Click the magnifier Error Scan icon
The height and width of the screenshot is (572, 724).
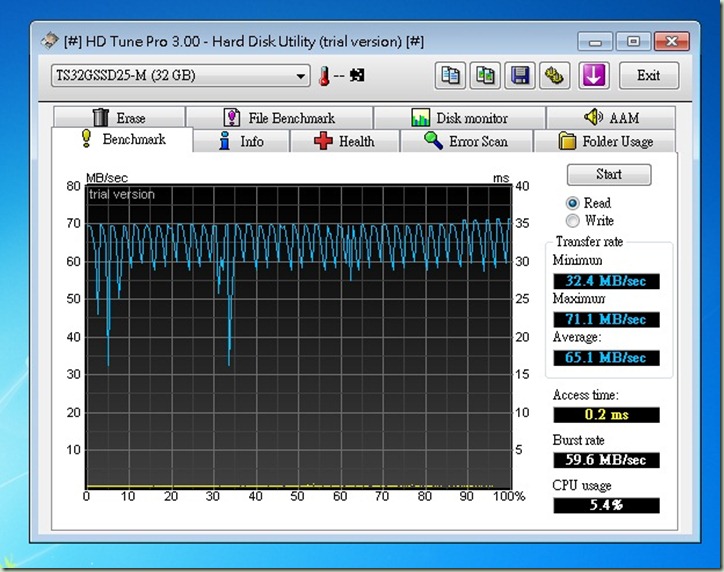pos(433,140)
